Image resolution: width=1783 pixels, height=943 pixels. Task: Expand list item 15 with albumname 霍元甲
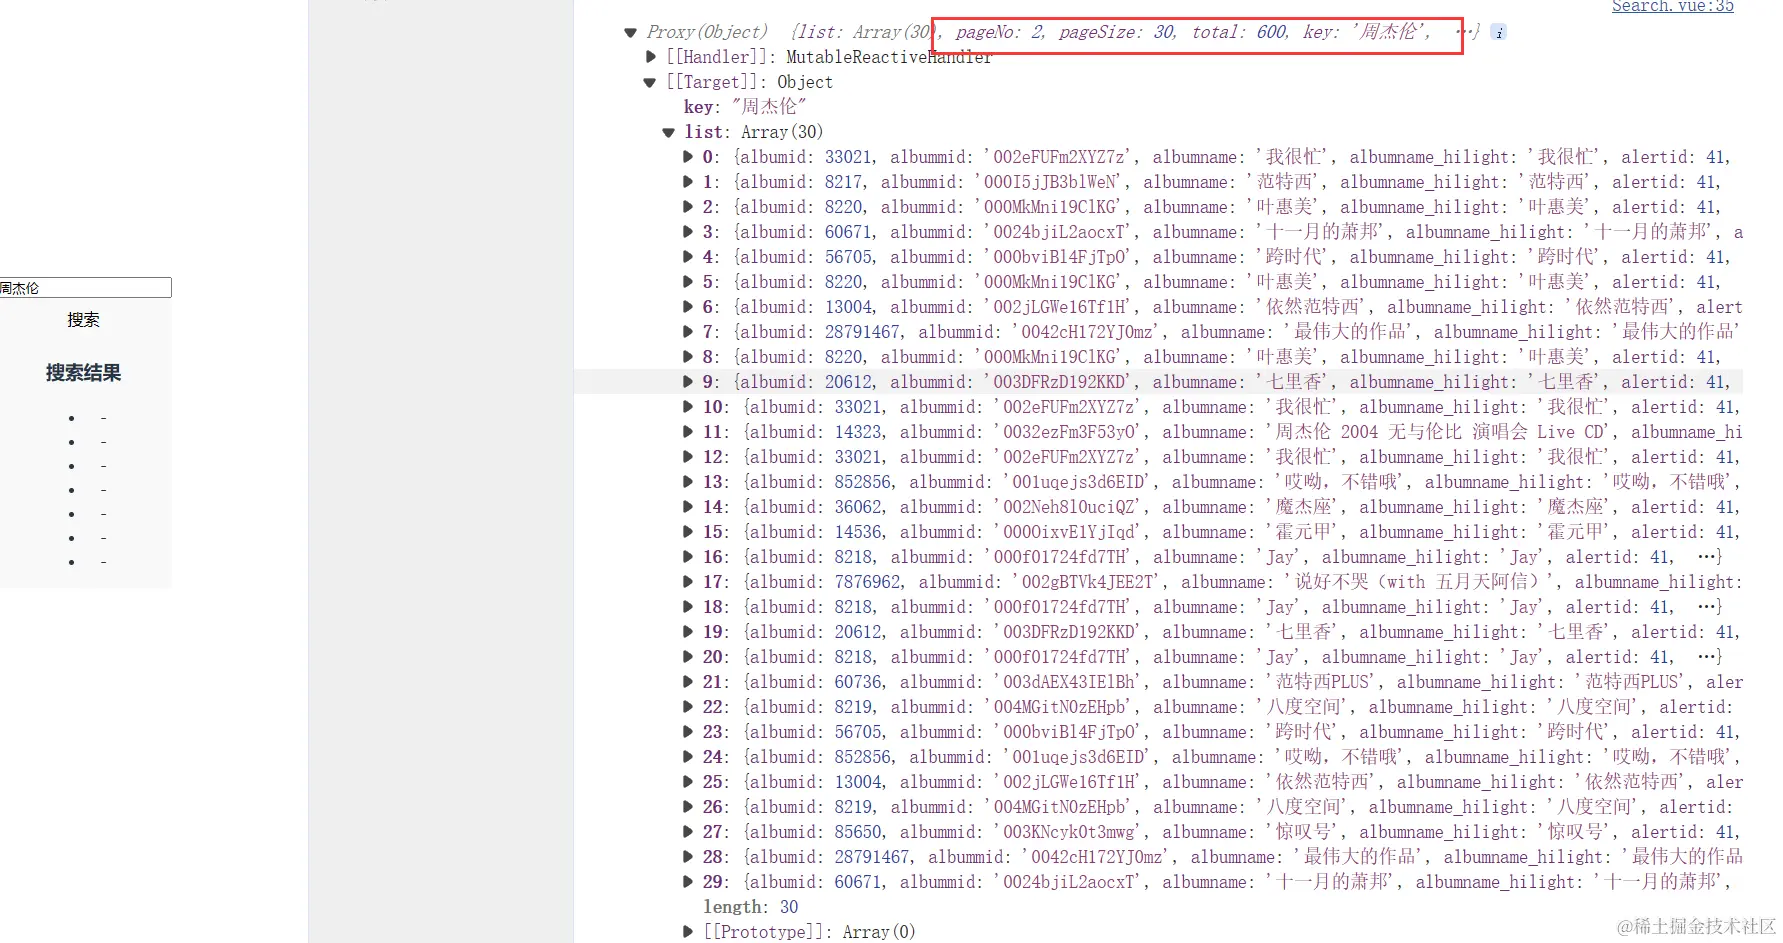tap(688, 532)
